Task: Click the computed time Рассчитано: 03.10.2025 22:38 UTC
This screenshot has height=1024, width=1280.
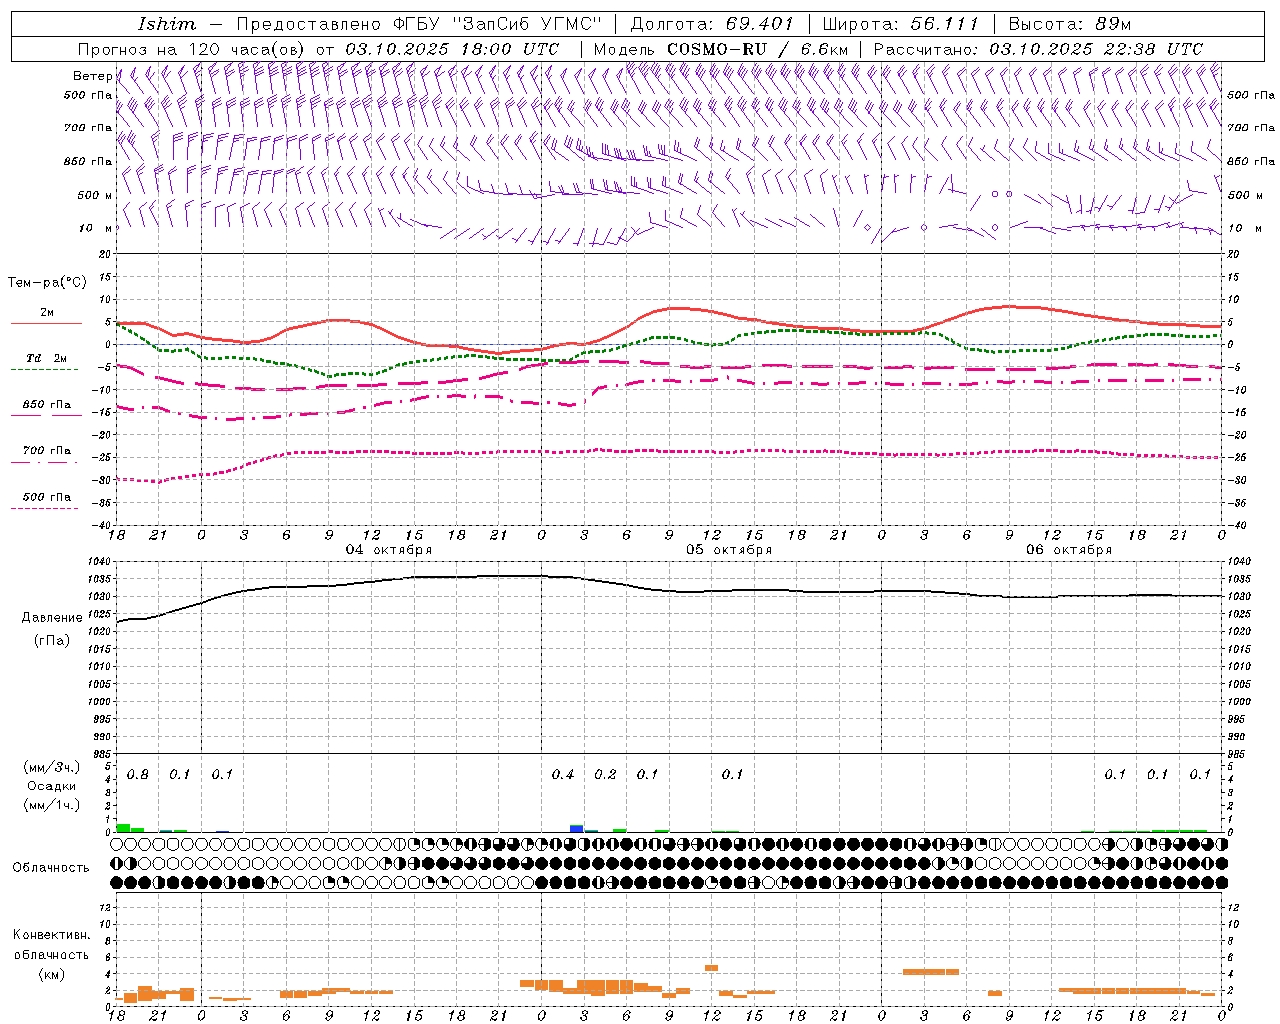Action: 1038,49
